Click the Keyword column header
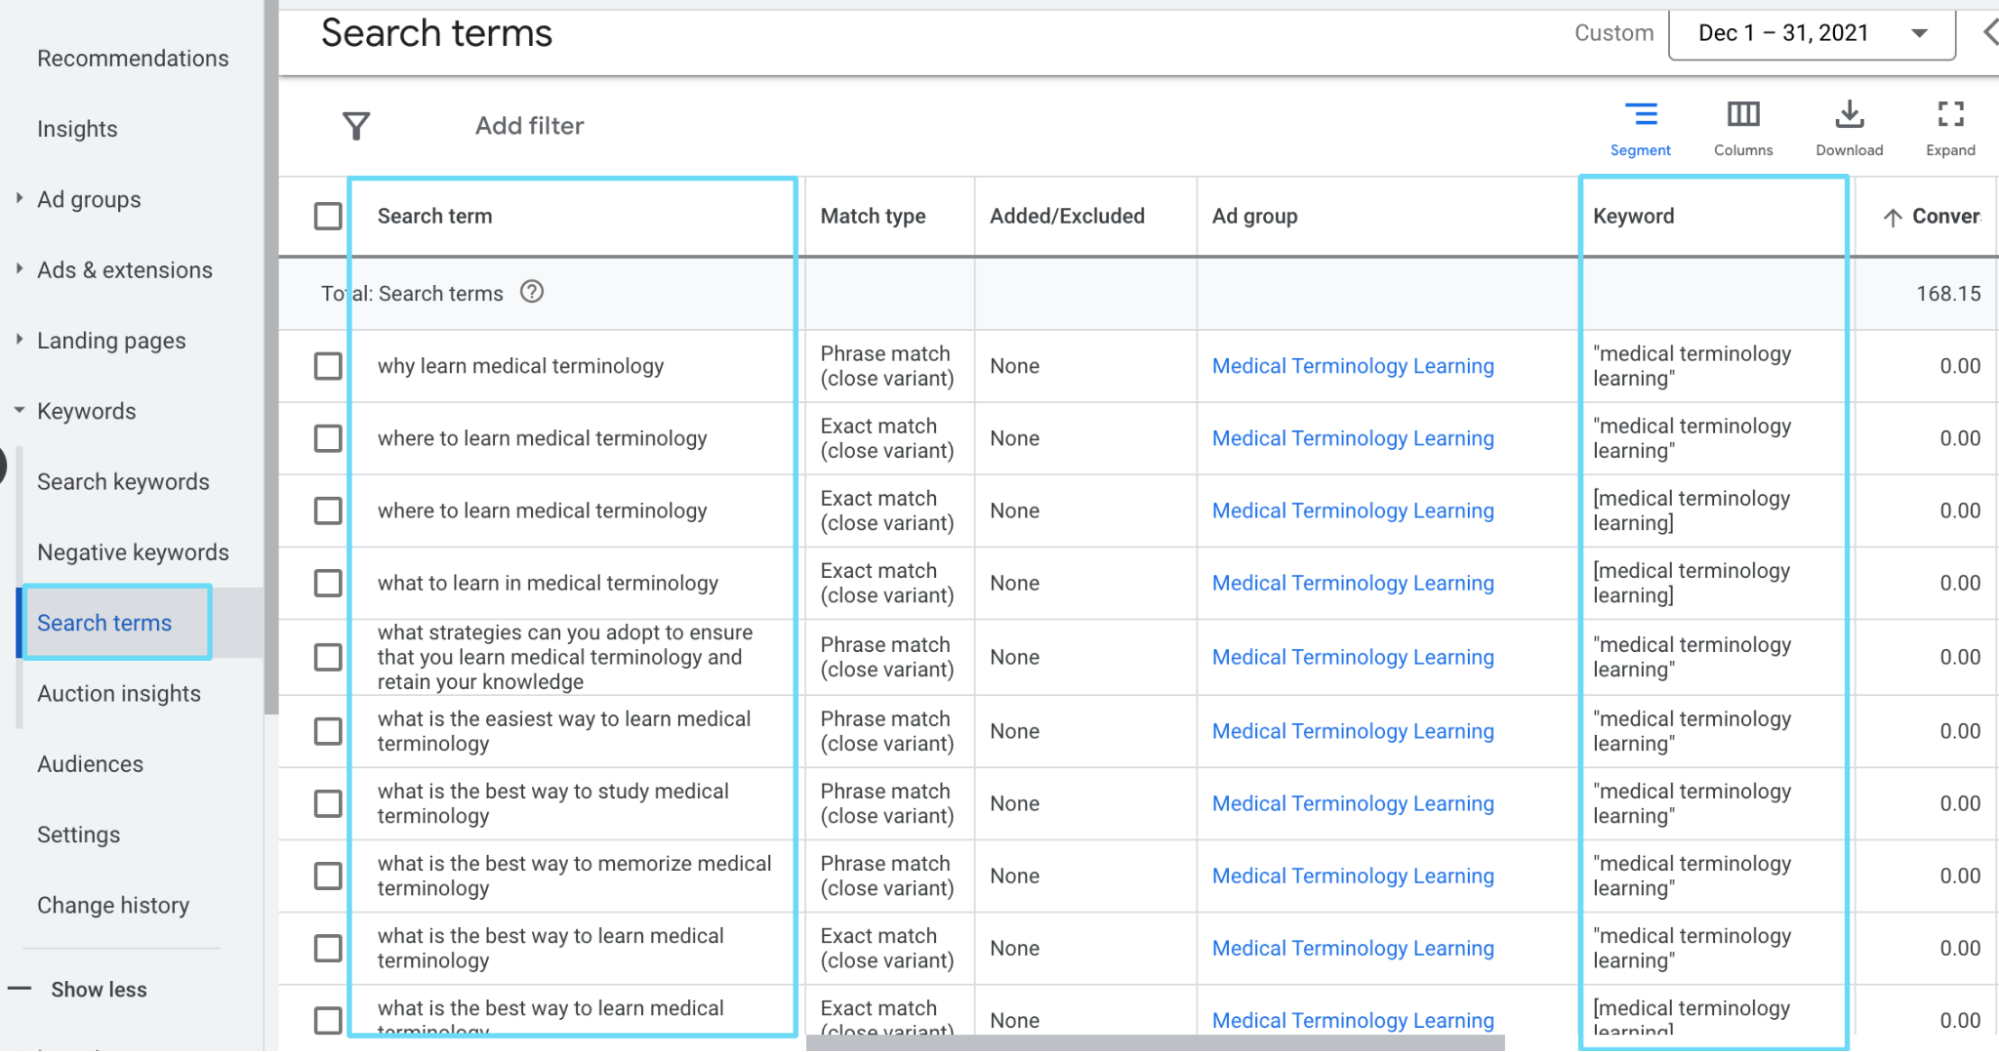This screenshot has height=1052, width=1999. click(x=1633, y=216)
